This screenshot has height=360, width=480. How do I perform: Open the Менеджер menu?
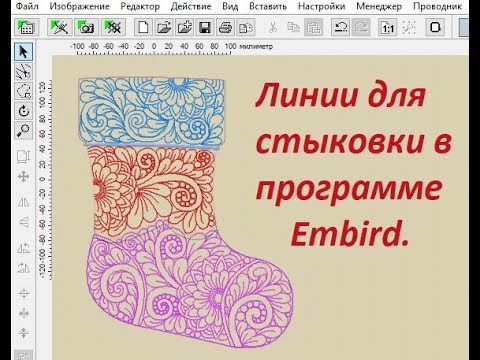379,6
